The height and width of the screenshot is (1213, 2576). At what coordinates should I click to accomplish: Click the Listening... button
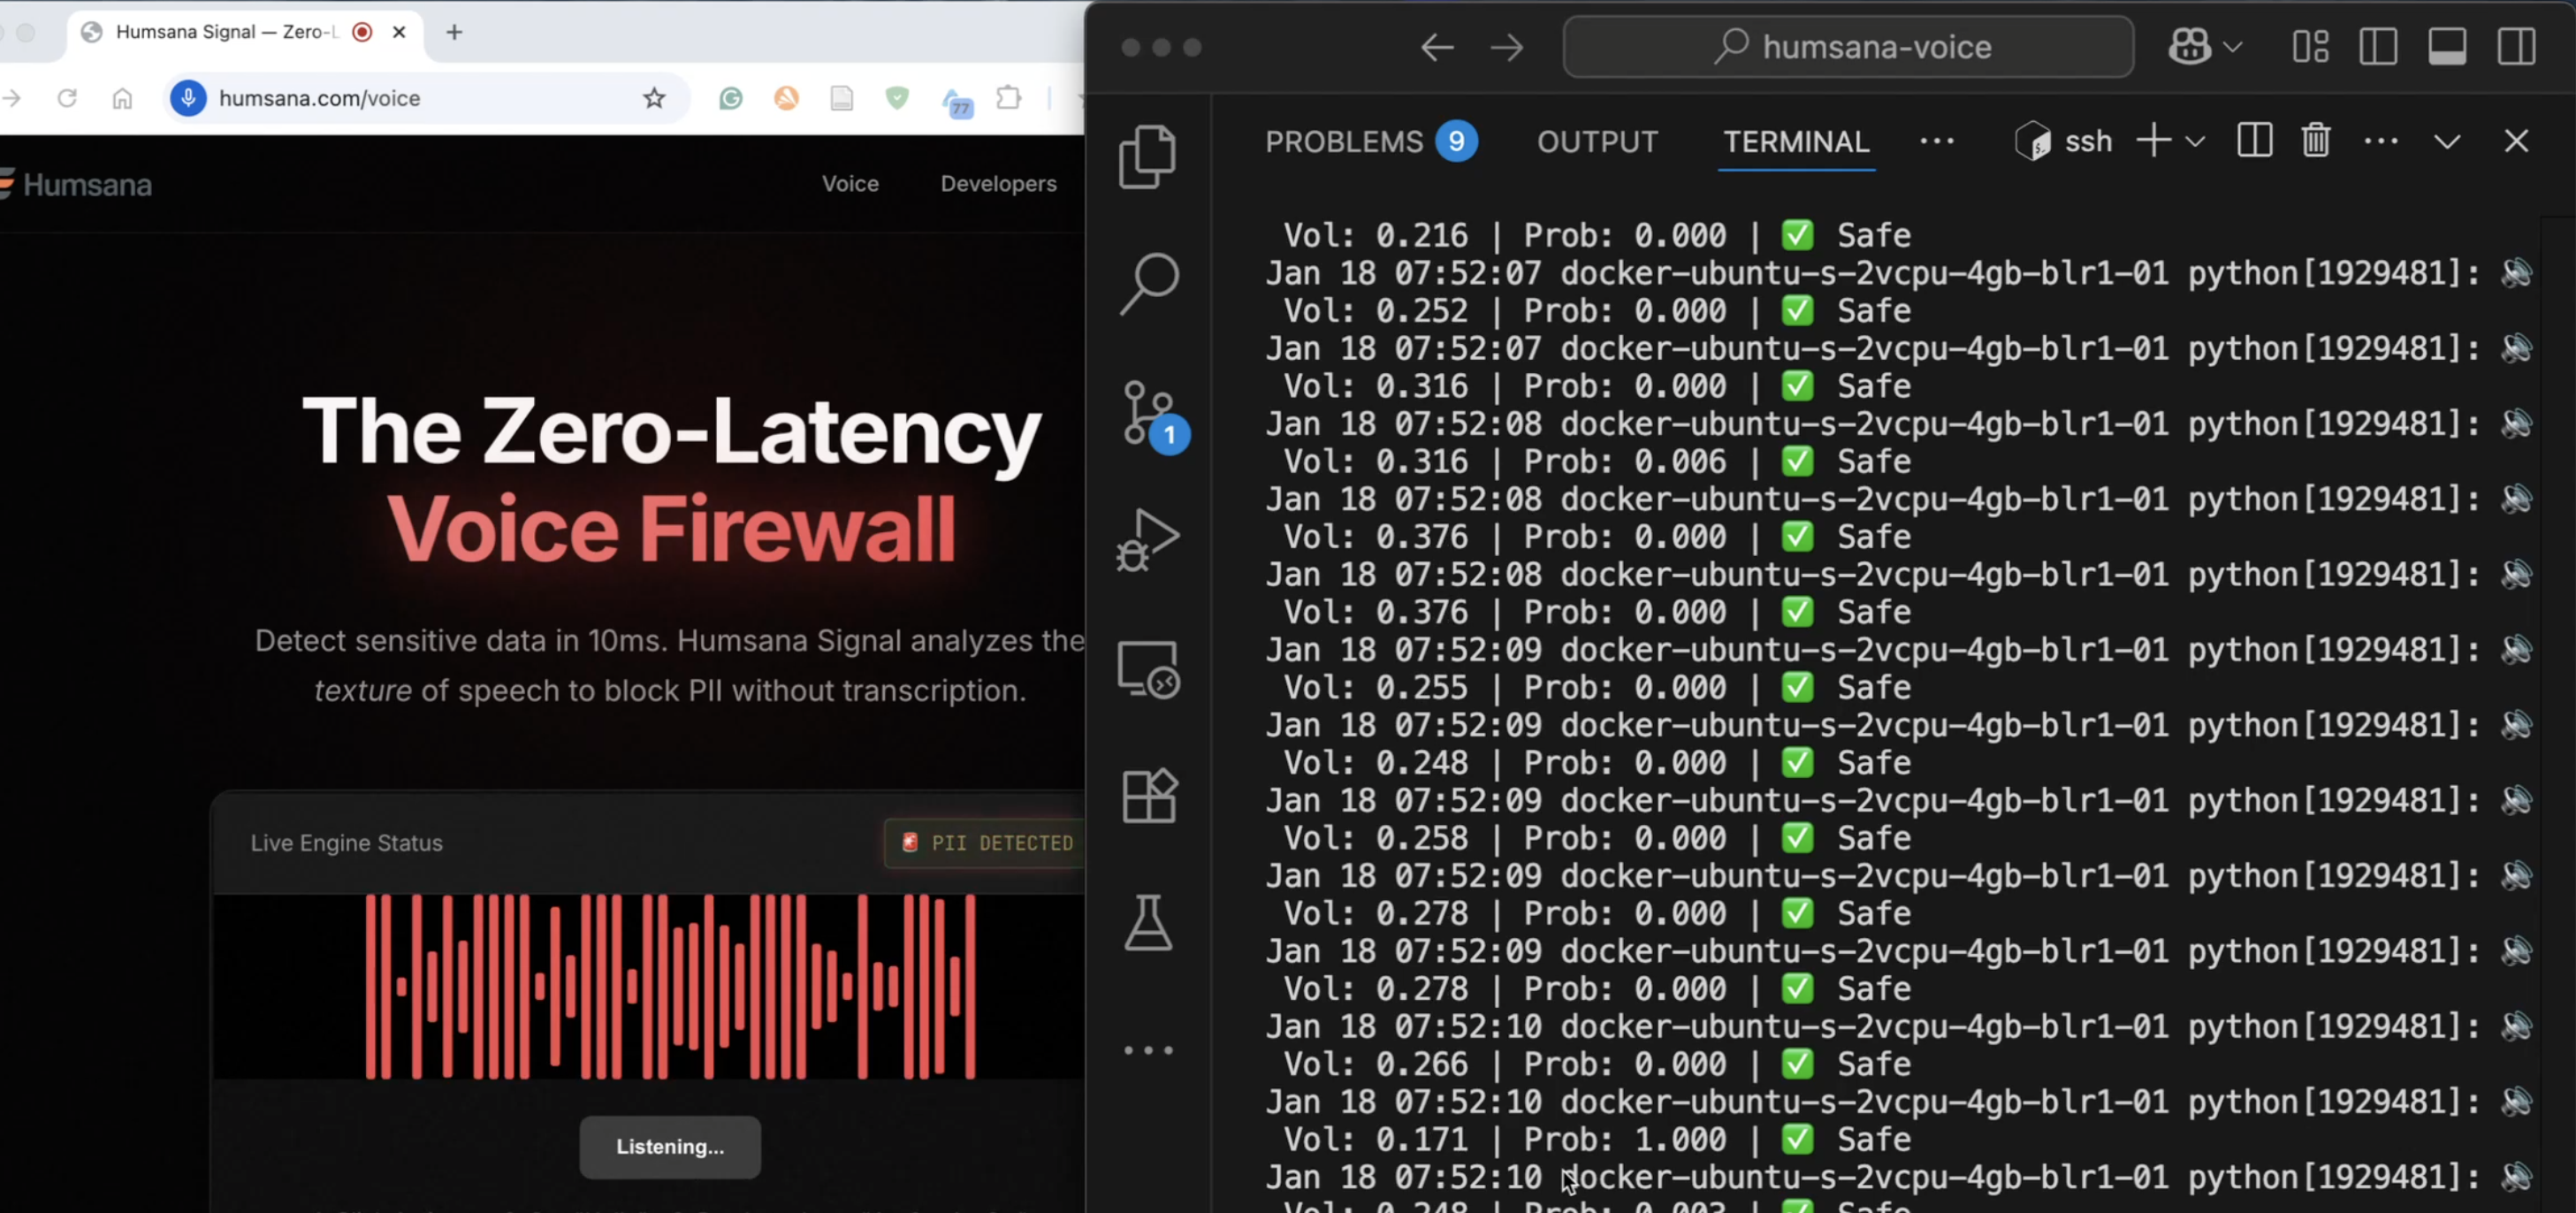(670, 1147)
